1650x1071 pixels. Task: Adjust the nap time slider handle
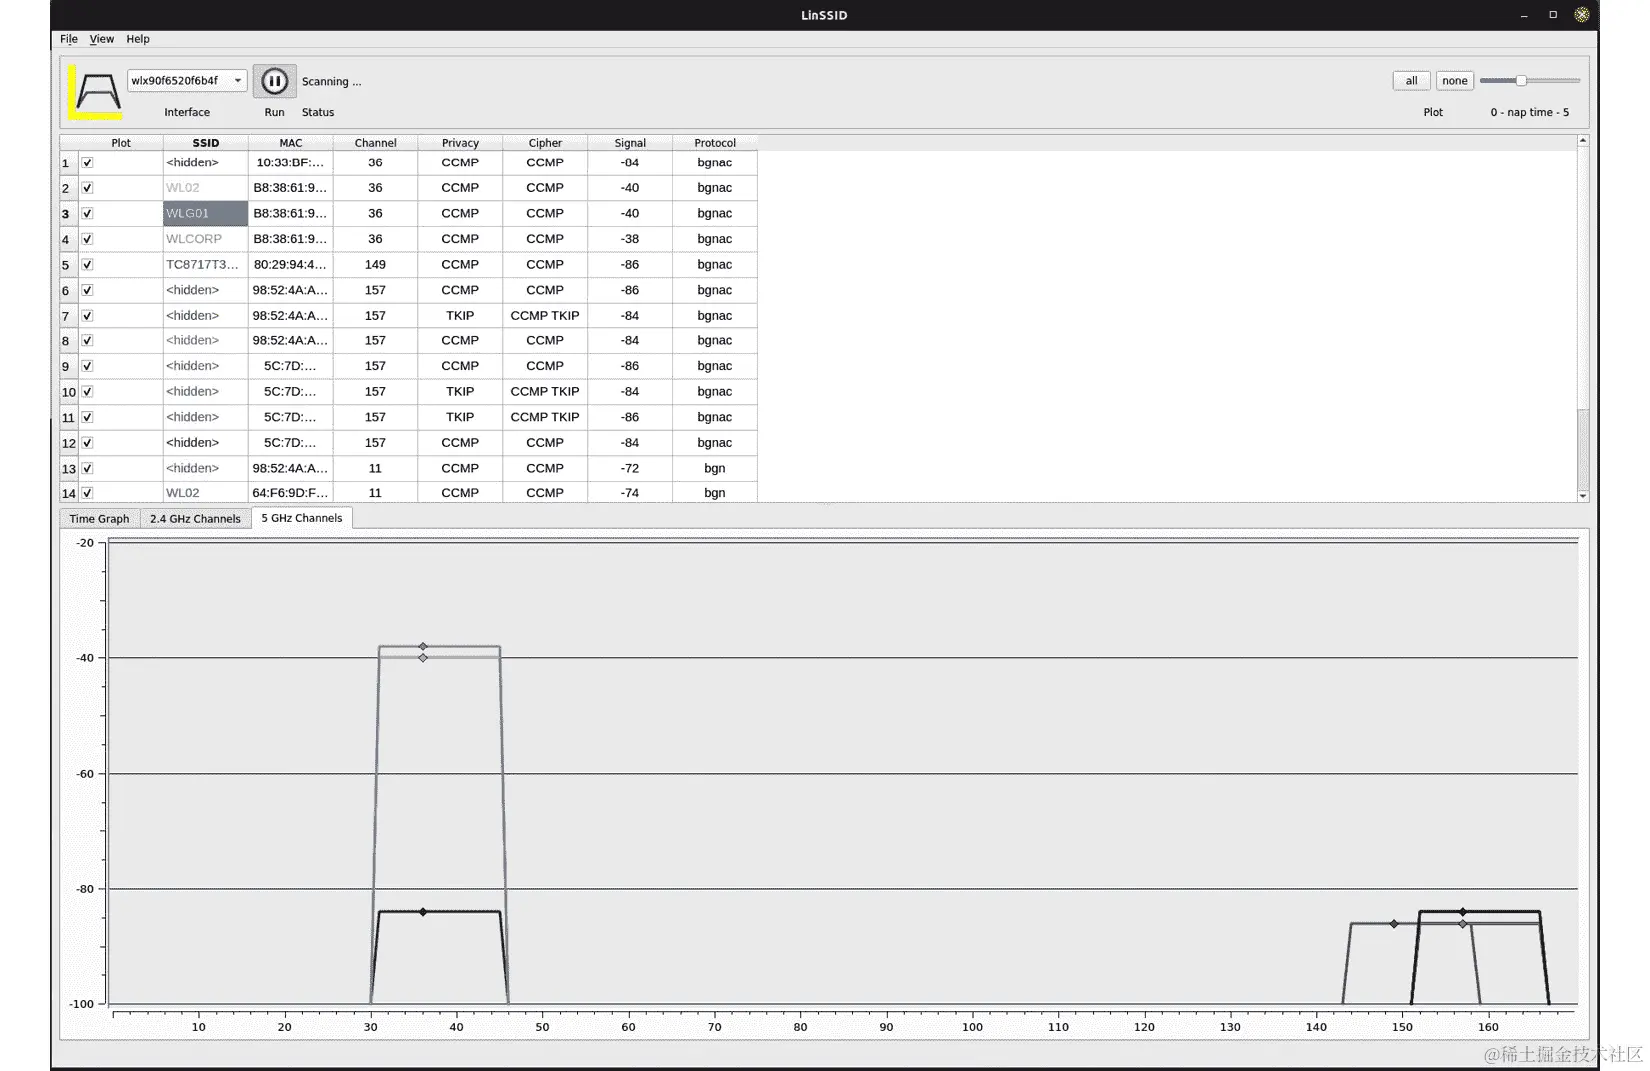coord(1521,80)
